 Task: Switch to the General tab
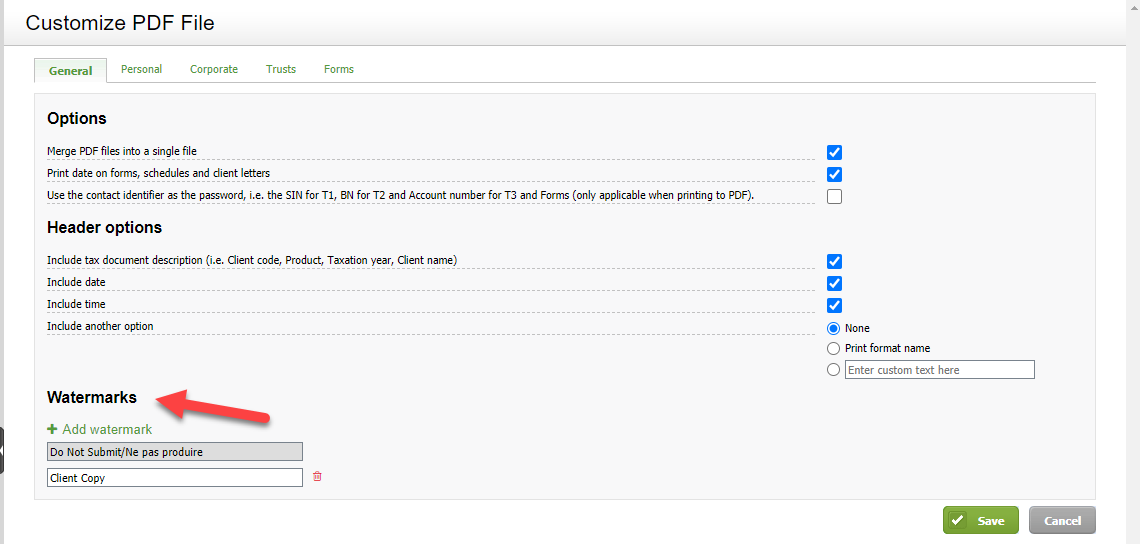pyautogui.click(x=71, y=71)
